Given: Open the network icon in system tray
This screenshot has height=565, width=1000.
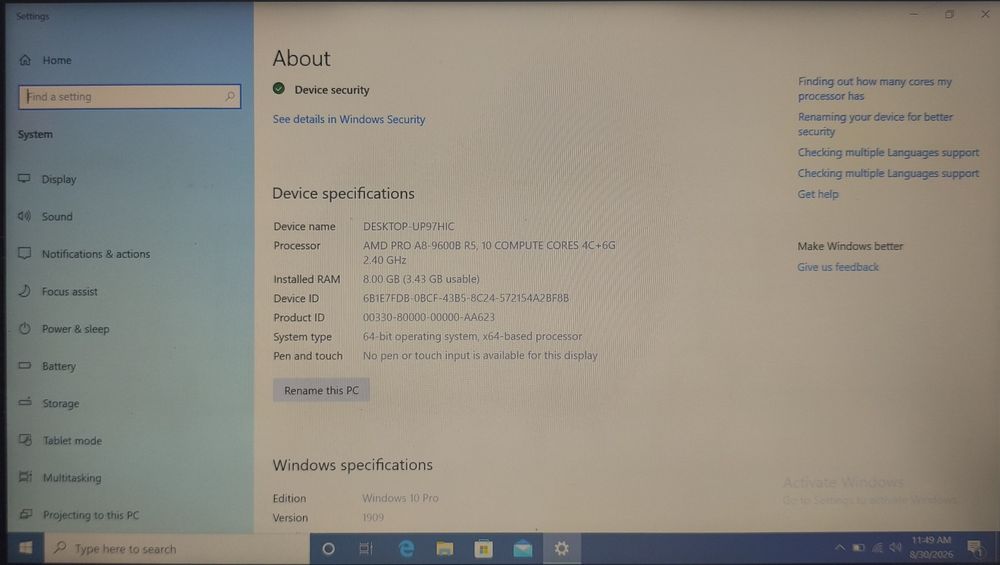Looking at the screenshot, I should click(x=878, y=548).
